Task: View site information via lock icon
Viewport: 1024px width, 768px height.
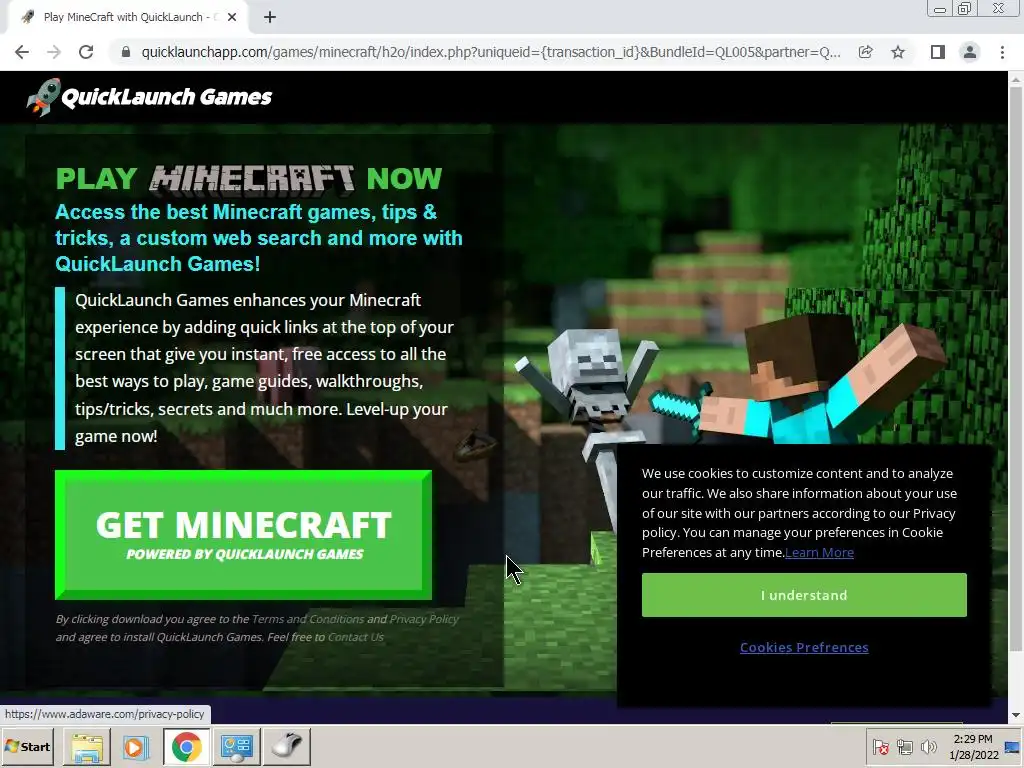Action: tap(126, 52)
